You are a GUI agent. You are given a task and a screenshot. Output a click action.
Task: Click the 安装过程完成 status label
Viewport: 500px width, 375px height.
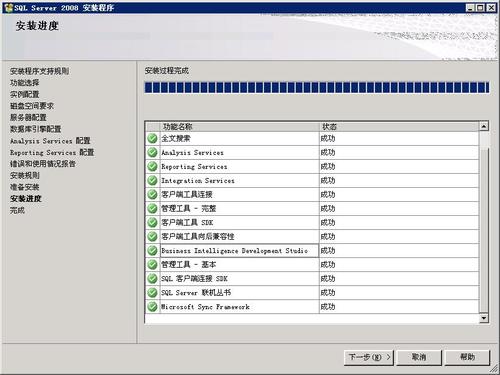pos(167,71)
